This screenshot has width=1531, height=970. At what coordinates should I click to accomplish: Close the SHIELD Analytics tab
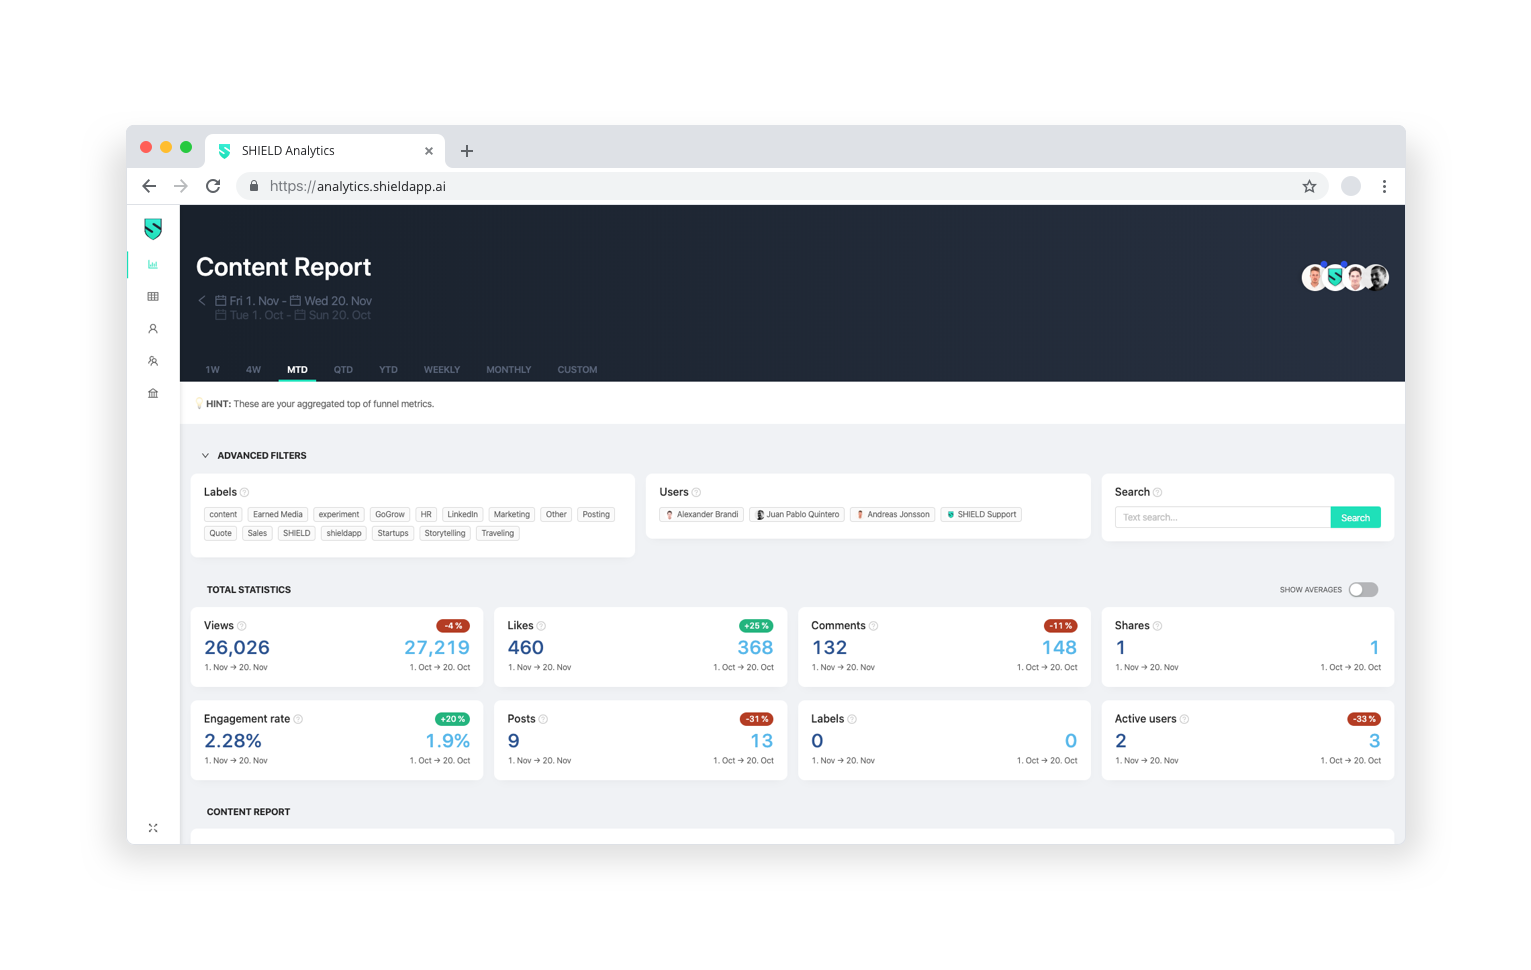tap(429, 151)
